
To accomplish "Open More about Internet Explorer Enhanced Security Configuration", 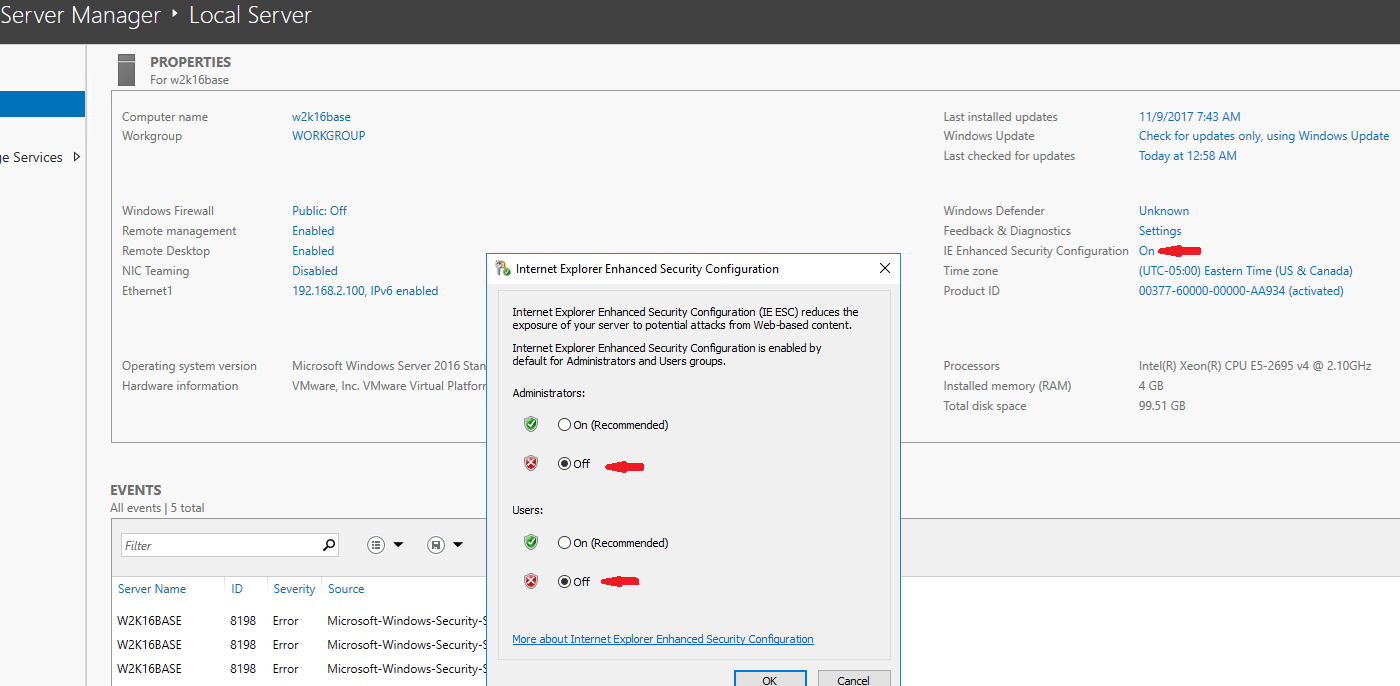I will 663,639.
